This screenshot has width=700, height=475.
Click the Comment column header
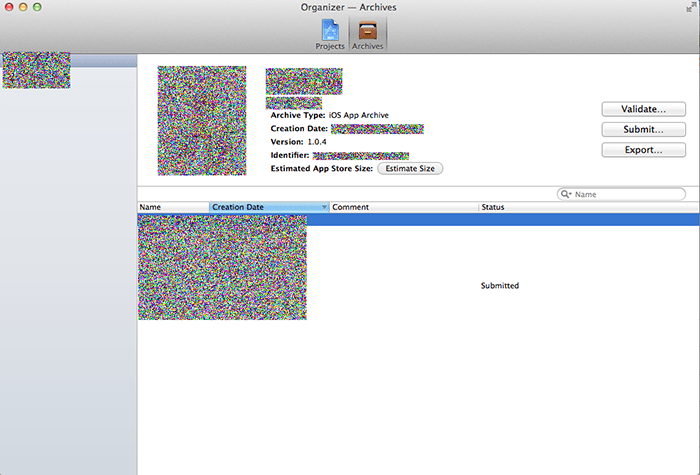point(403,207)
